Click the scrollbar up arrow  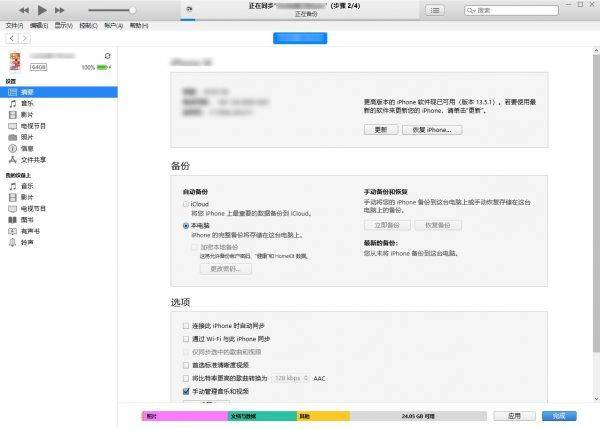coord(596,50)
